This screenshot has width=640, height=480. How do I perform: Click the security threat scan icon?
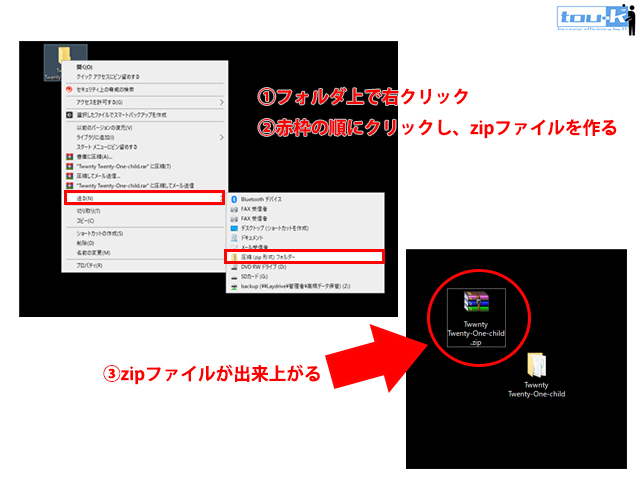click(69, 89)
